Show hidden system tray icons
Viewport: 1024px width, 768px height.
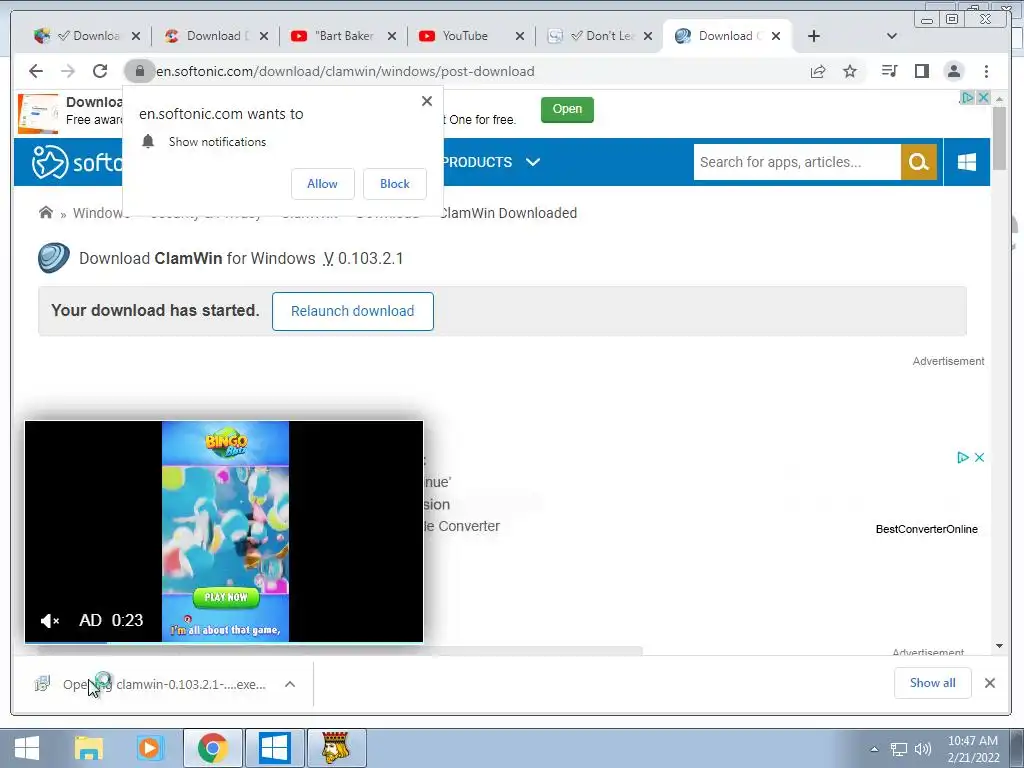tap(874, 749)
